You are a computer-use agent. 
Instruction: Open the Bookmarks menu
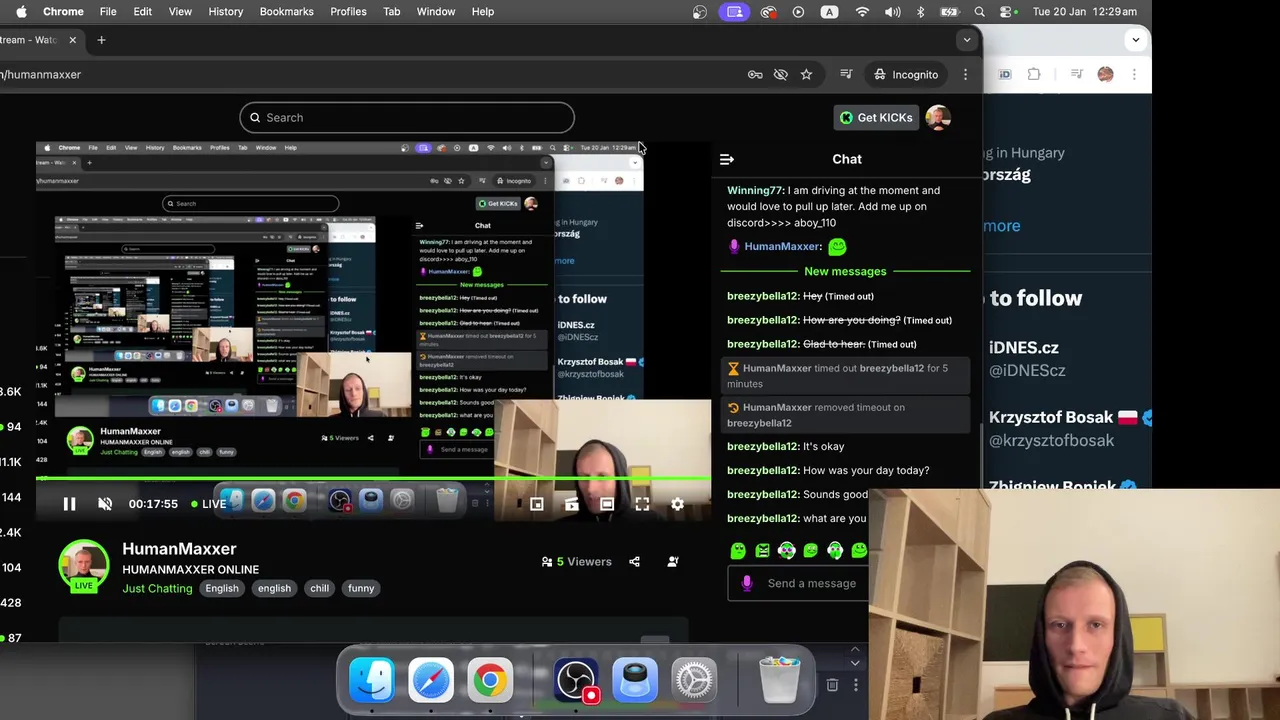tap(286, 11)
